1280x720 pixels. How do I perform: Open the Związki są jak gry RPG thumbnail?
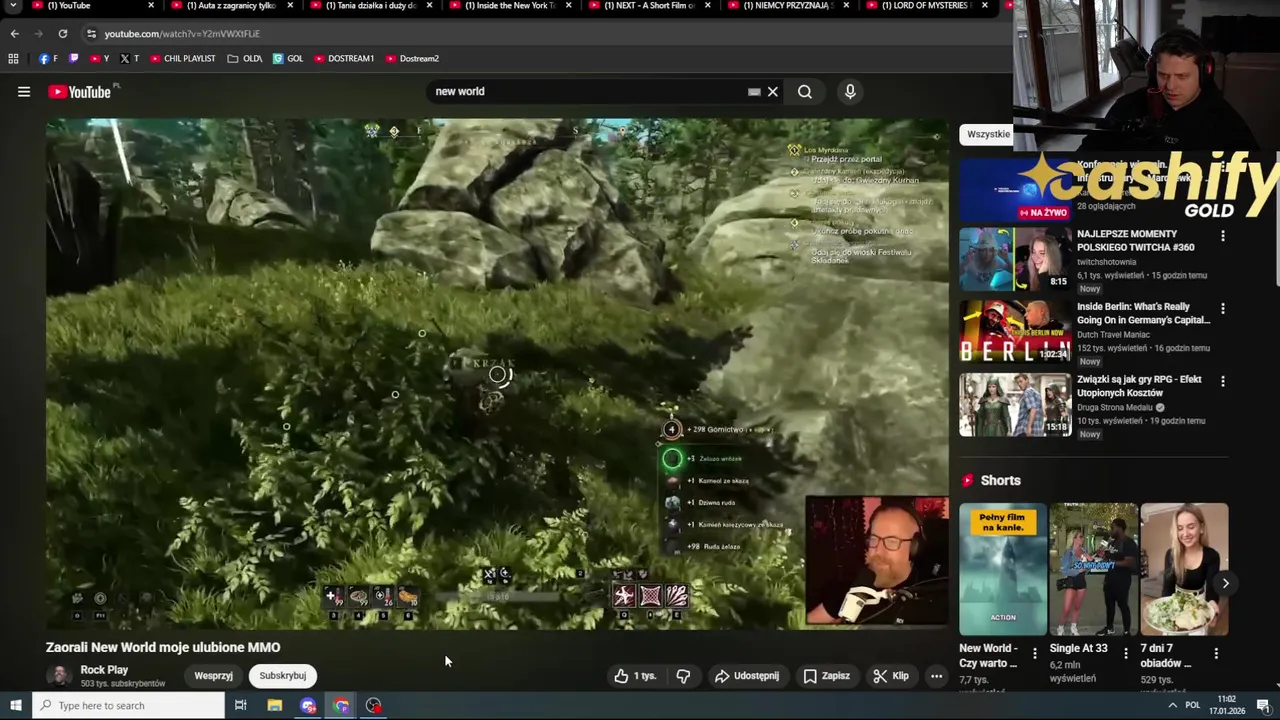tap(1015, 405)
